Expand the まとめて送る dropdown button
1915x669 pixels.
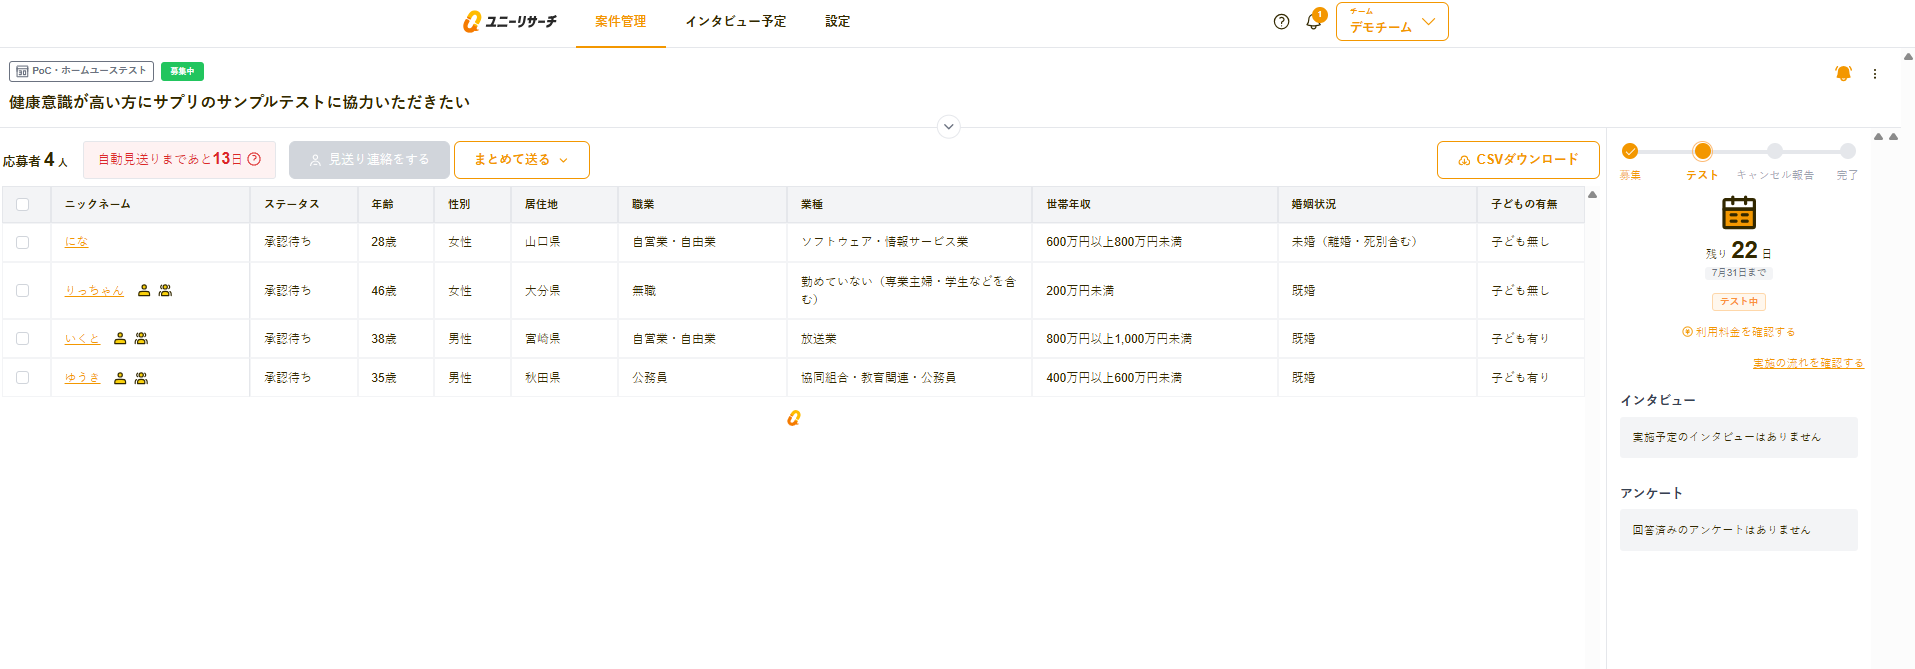pos(521,160)
